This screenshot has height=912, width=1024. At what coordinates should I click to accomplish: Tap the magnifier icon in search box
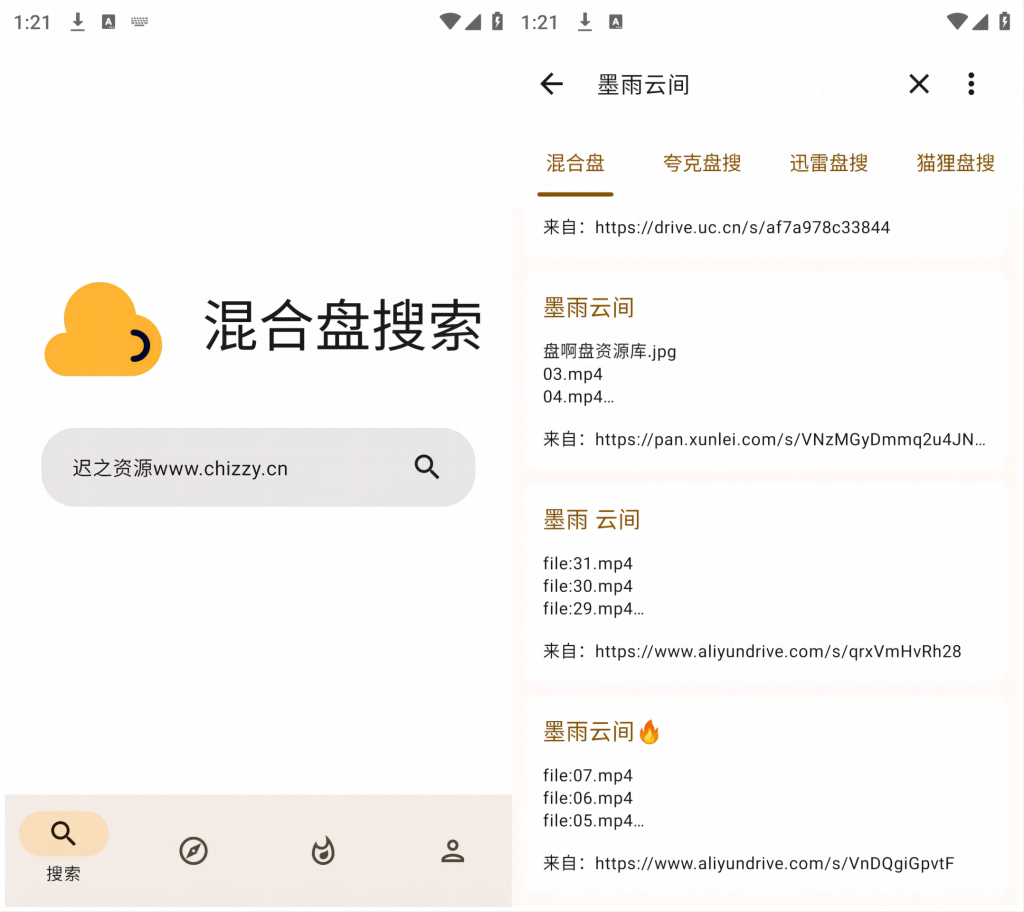point(427,467)
